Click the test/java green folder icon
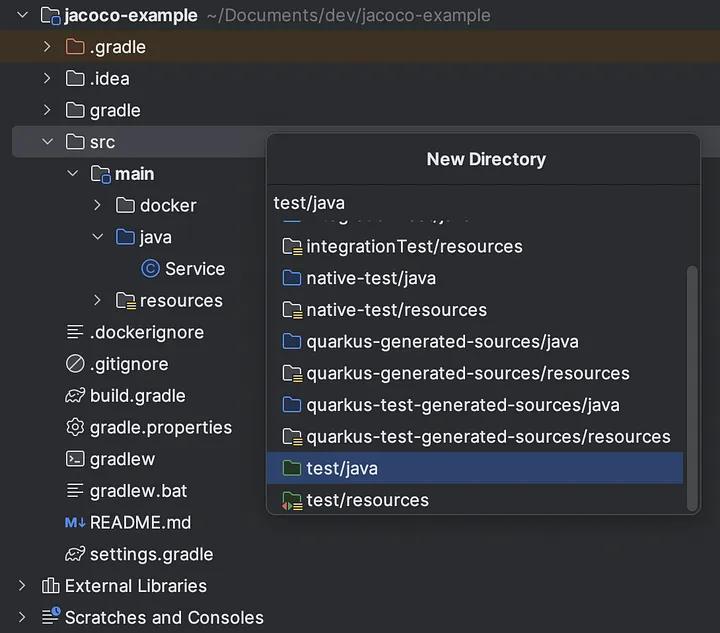This screenshot has height=633, width=720. 292,468
